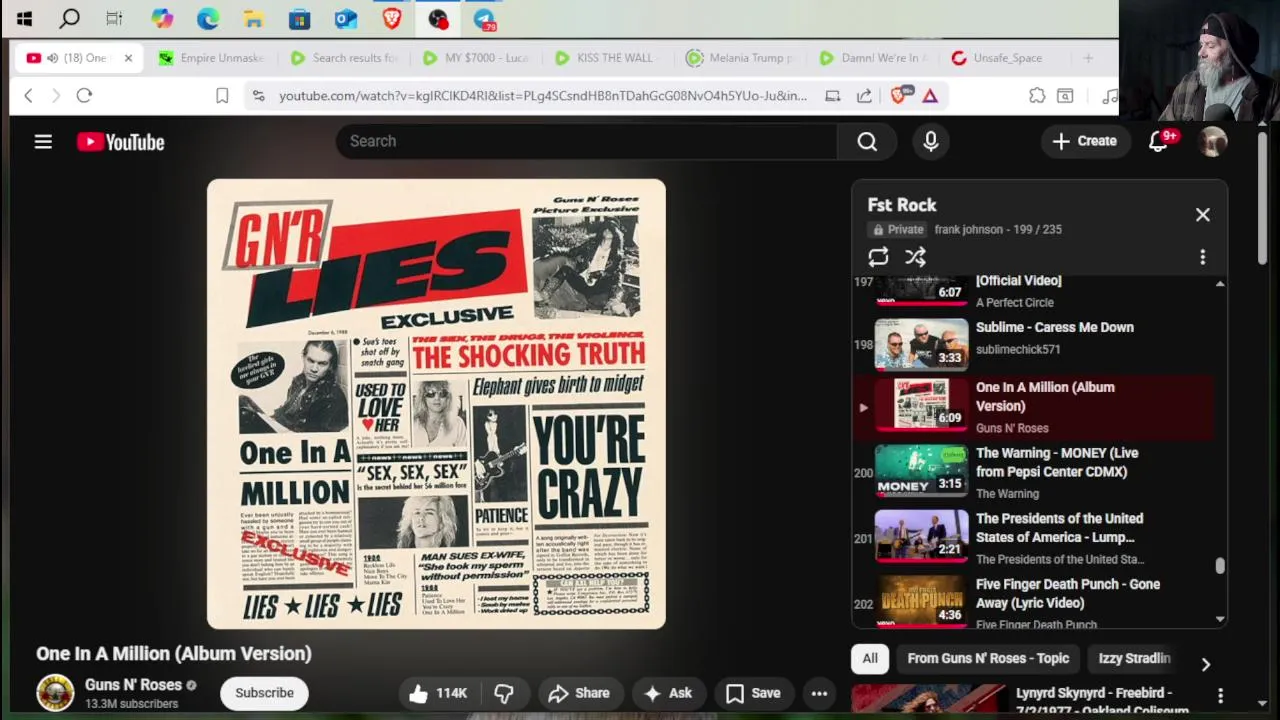Click the YouTube search input field
Screen dimensions: 1280x720
(586, 142)
